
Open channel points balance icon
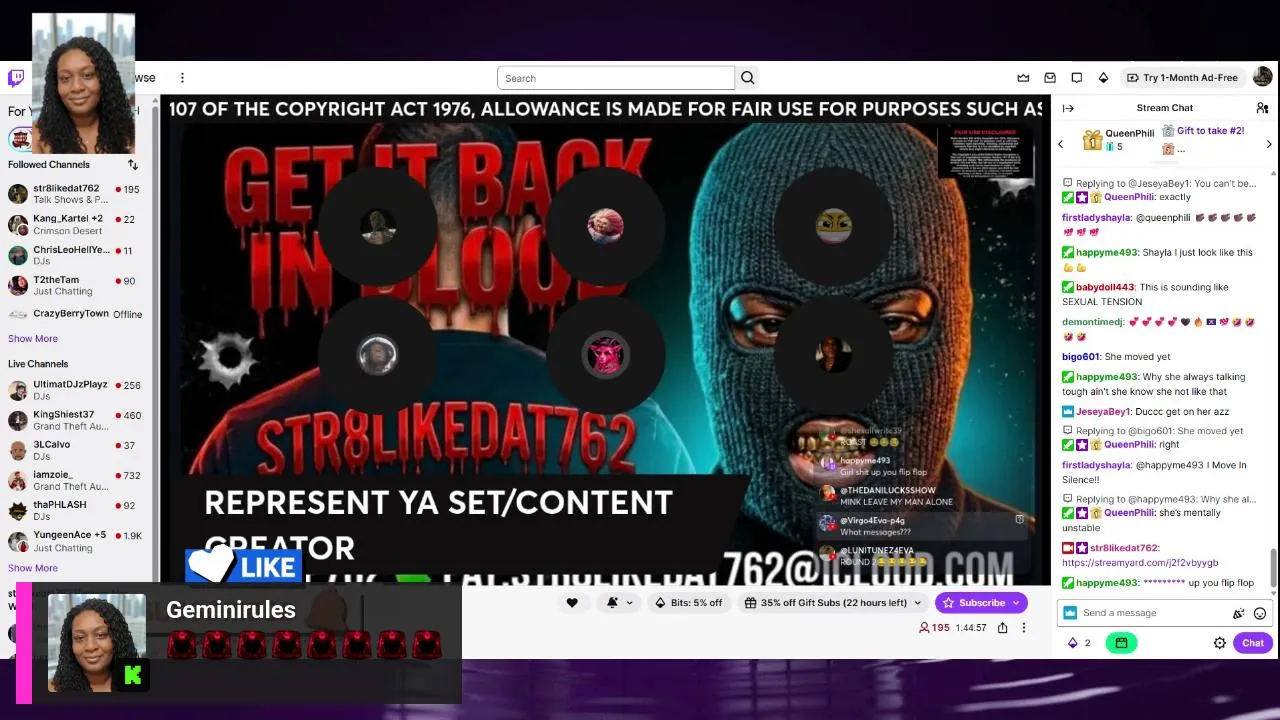point(1079,643)
